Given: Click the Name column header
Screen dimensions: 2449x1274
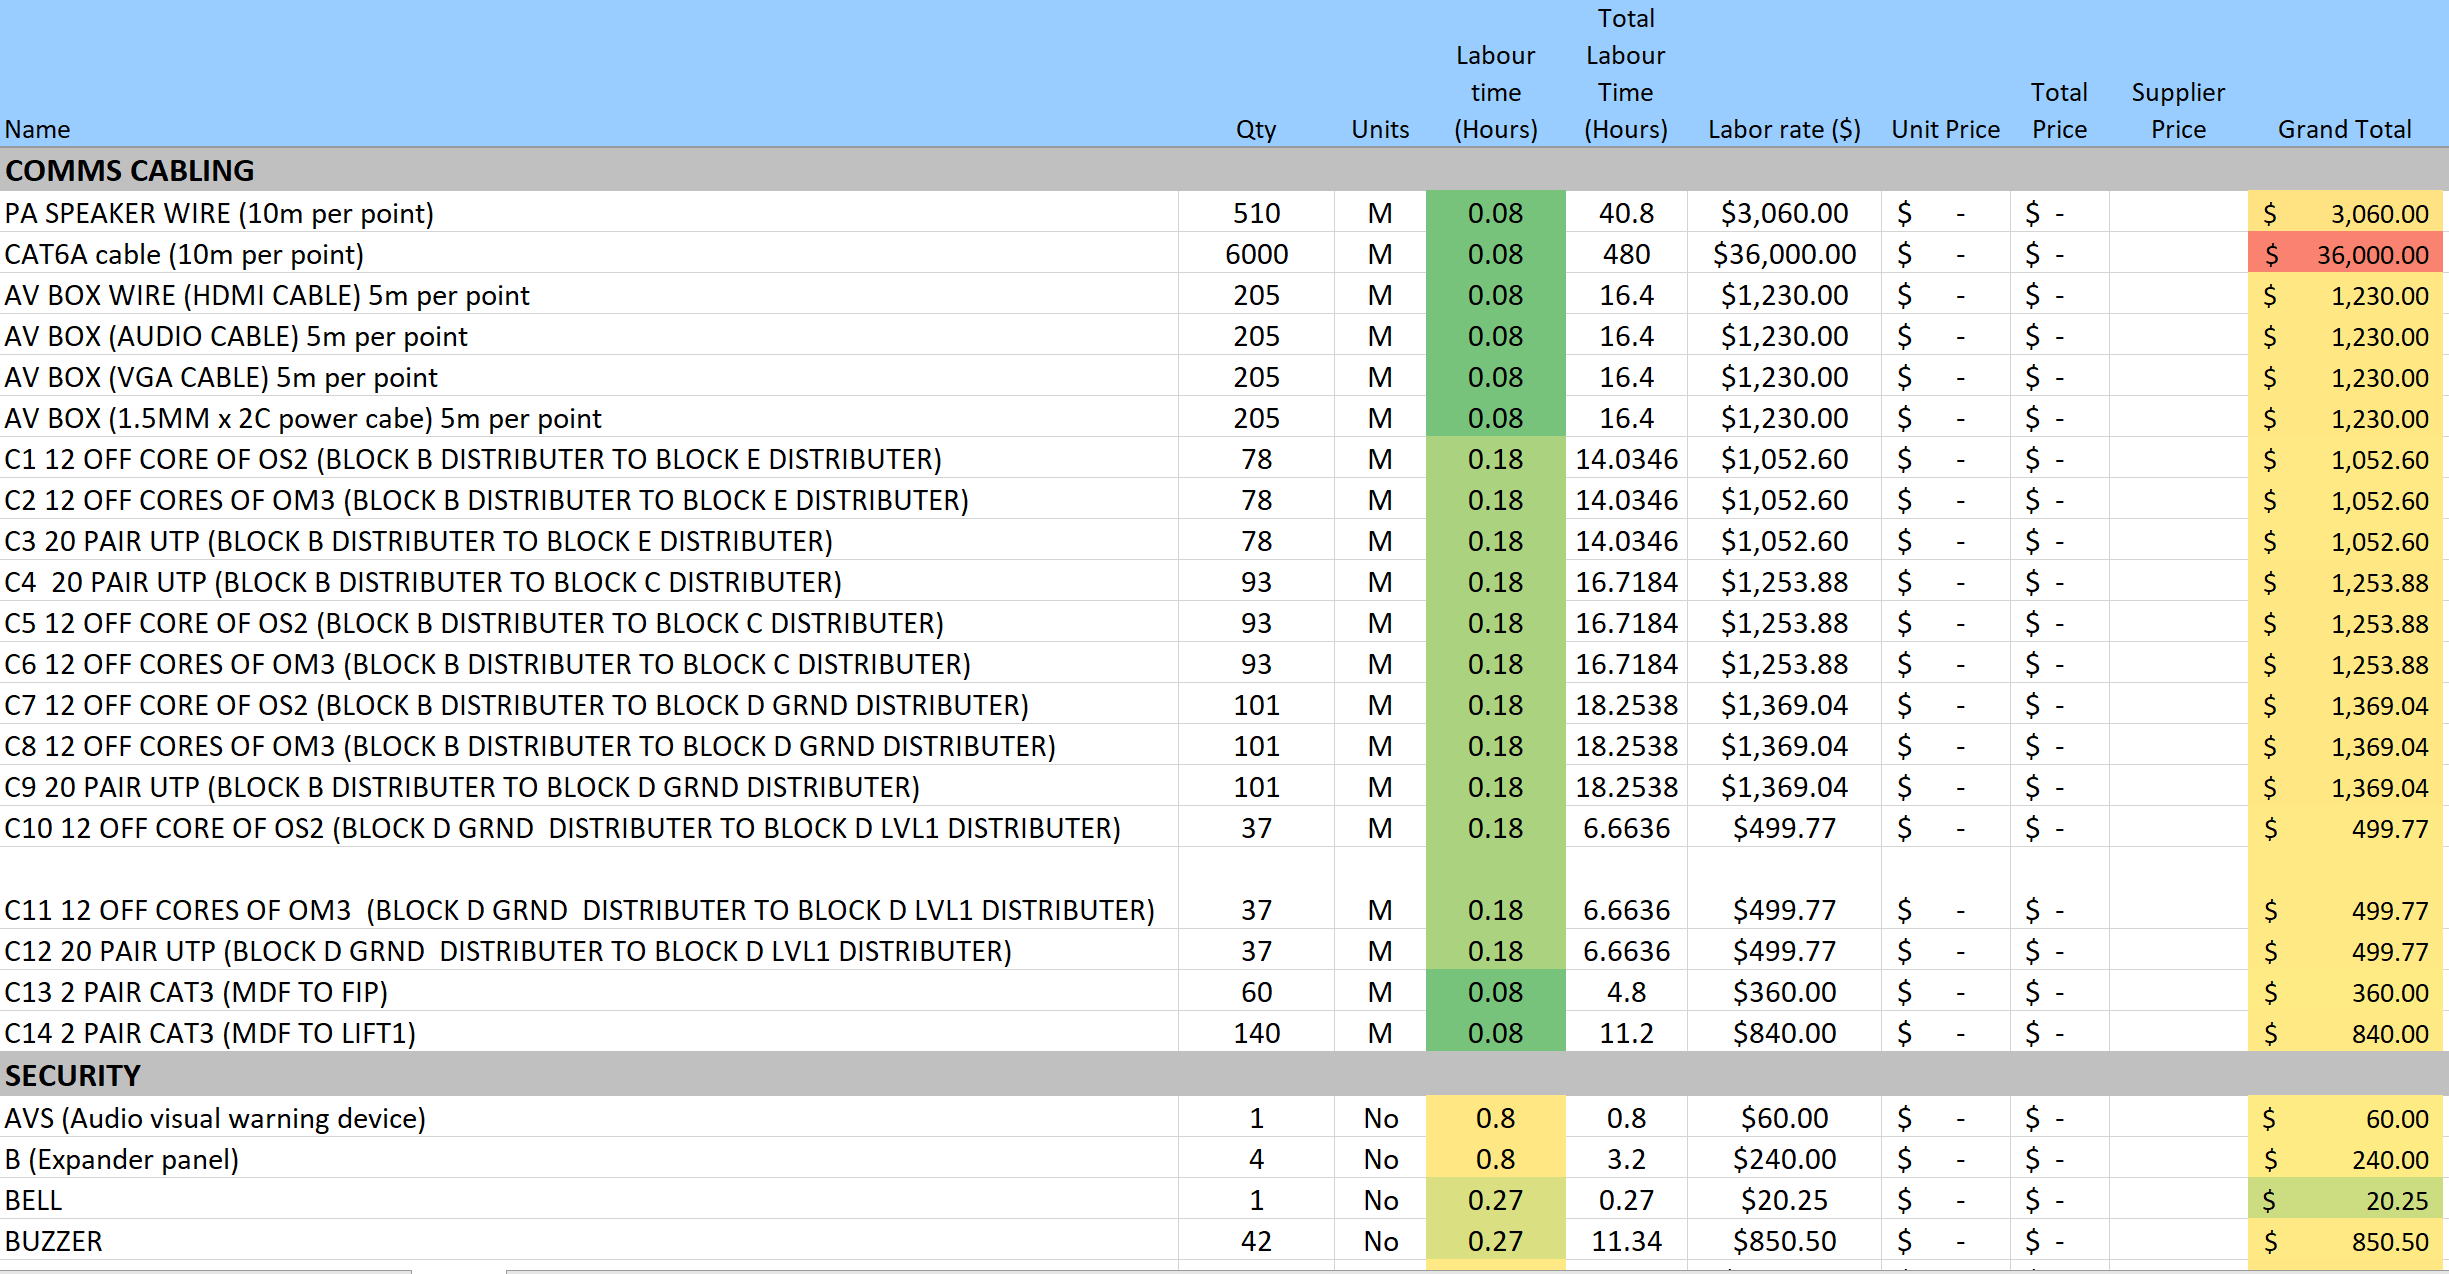Looking at the screenshot, I should 38,129.
